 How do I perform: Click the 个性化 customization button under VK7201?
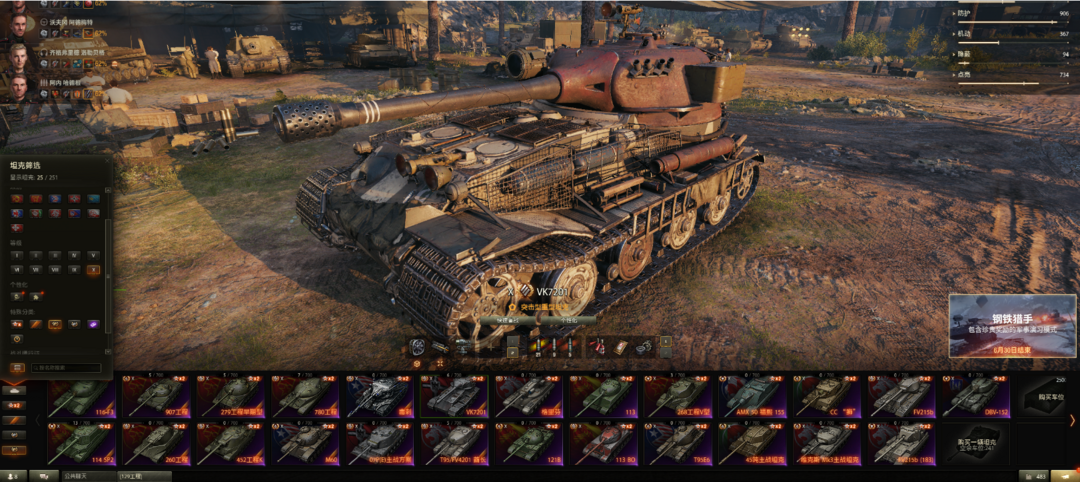coord(568,320)
